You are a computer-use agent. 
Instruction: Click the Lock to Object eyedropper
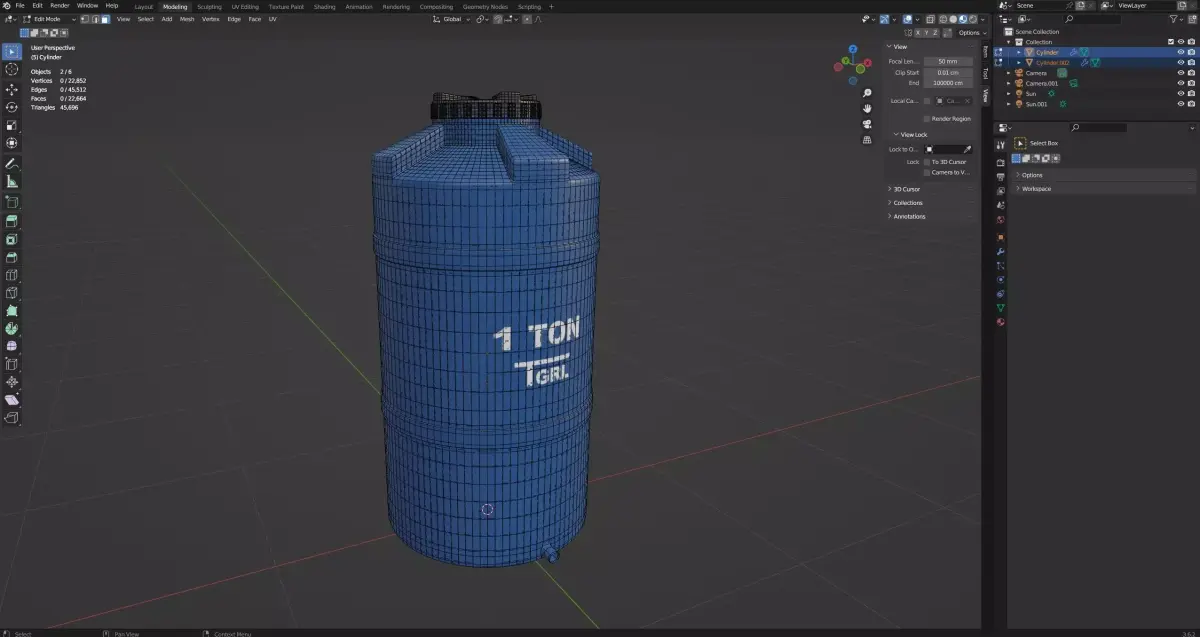967,149
